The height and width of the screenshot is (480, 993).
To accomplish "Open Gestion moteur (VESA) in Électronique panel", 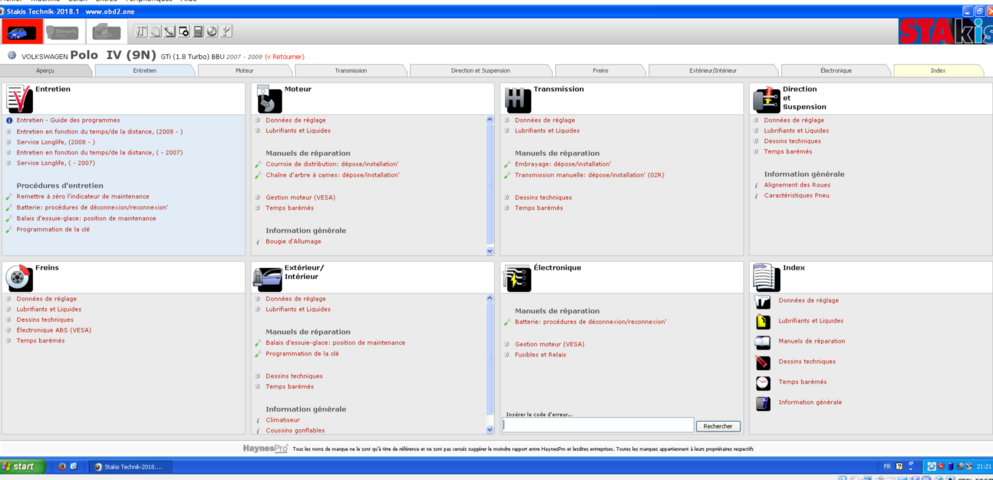I will tap(550, 344).
